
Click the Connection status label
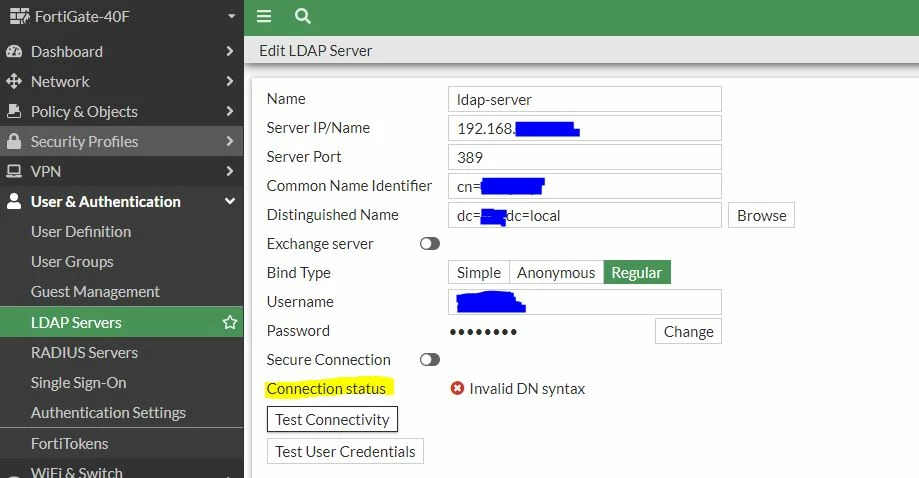pos(326,388)
